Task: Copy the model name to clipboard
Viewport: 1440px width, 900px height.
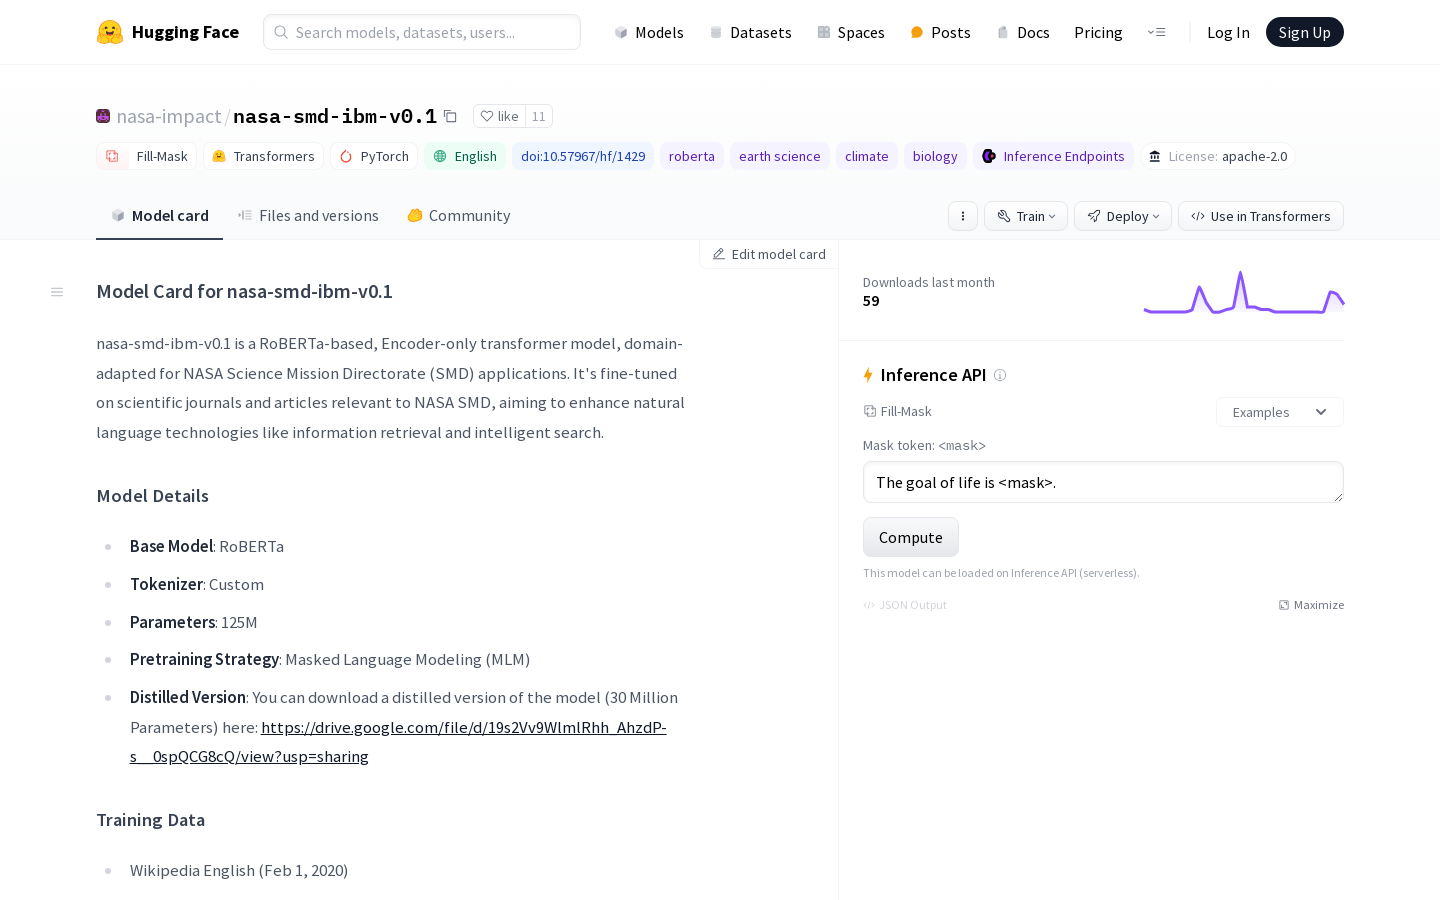Action: pyautogui.click(x=451, y=117)
